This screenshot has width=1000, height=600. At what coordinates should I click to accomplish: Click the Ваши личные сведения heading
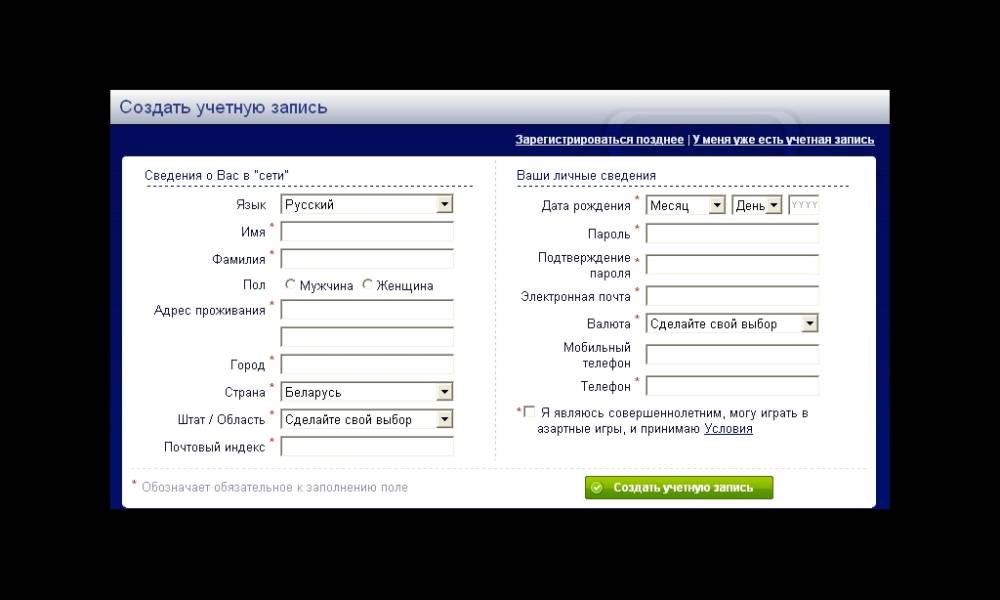(x=586, y=175)
